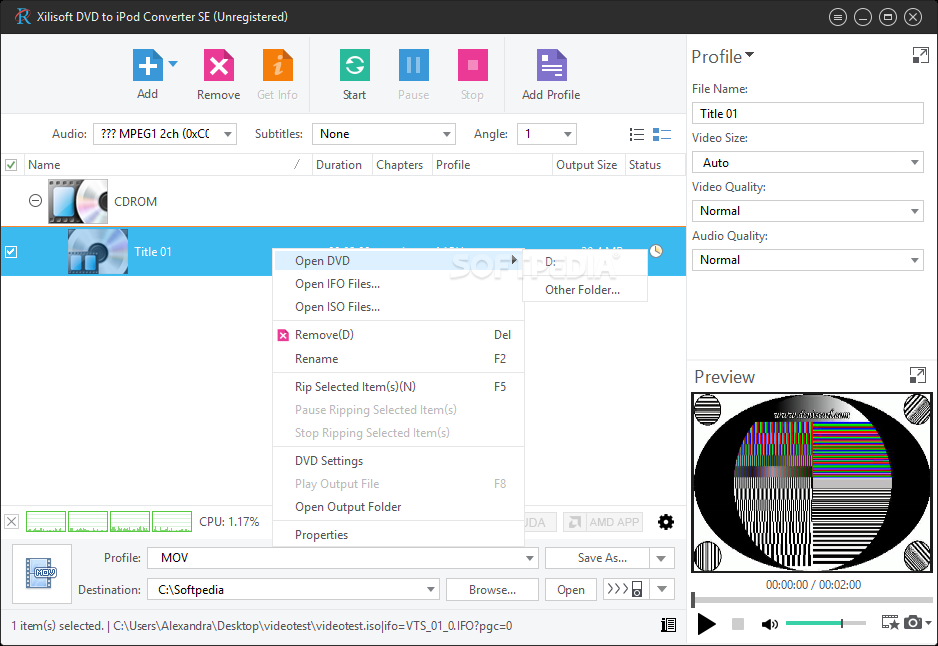938x646 pixels.
Task: Collapse the CDROM tree node
Action: [35, 201]
